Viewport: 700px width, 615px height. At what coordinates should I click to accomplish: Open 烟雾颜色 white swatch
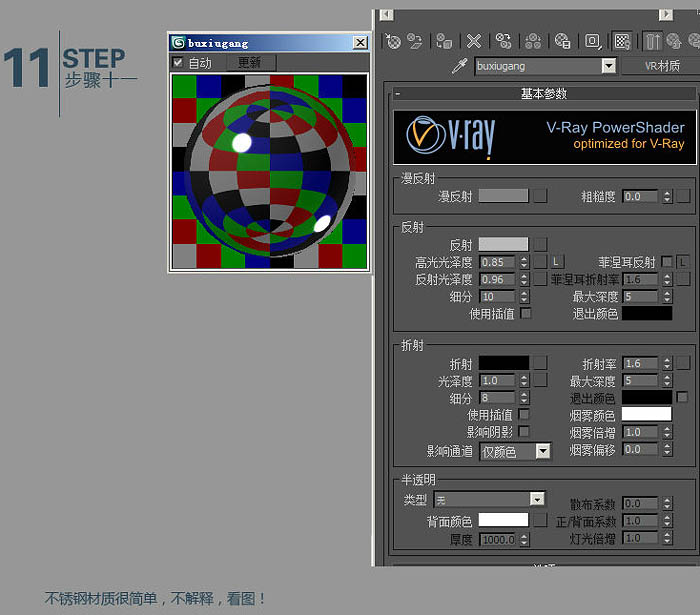click(647, 414)
